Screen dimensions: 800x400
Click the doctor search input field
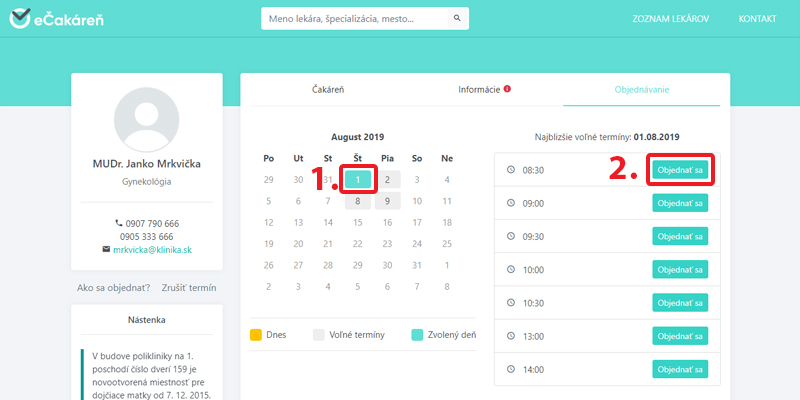[x=355, y=19]
